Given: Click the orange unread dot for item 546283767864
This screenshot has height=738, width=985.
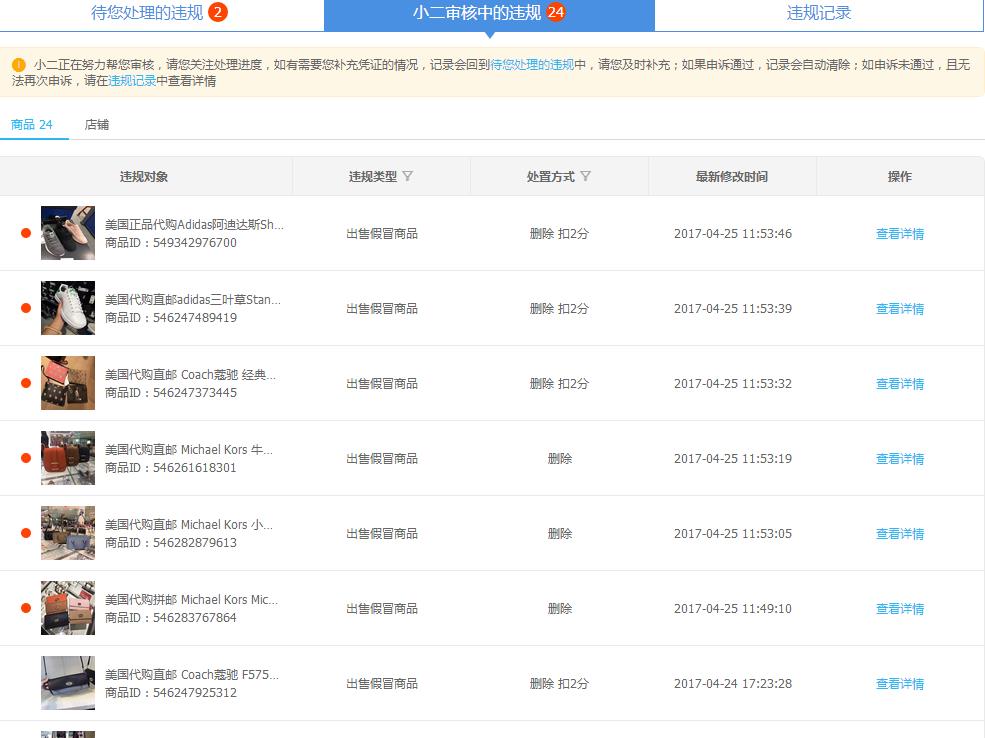Looking at the screenshot, I should point(26,608).
